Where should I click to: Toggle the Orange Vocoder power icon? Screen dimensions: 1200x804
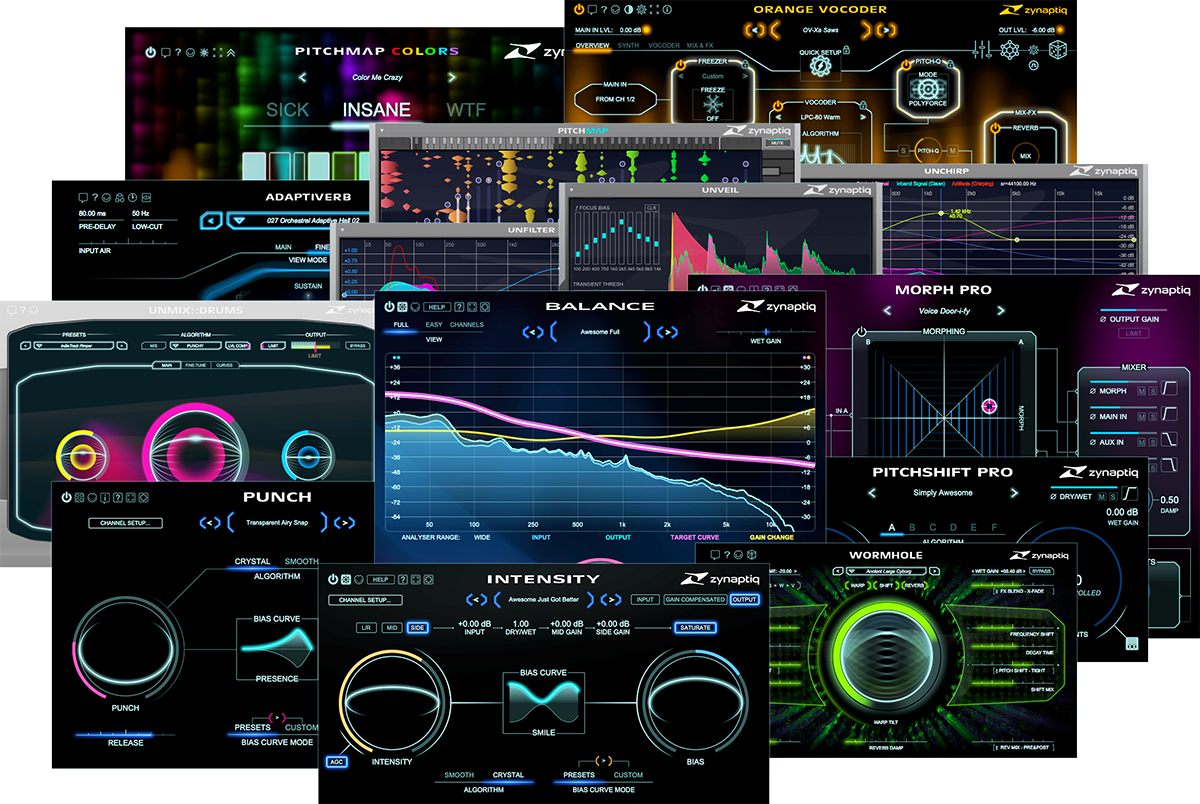pyautogui.click(x=577, y=10)
